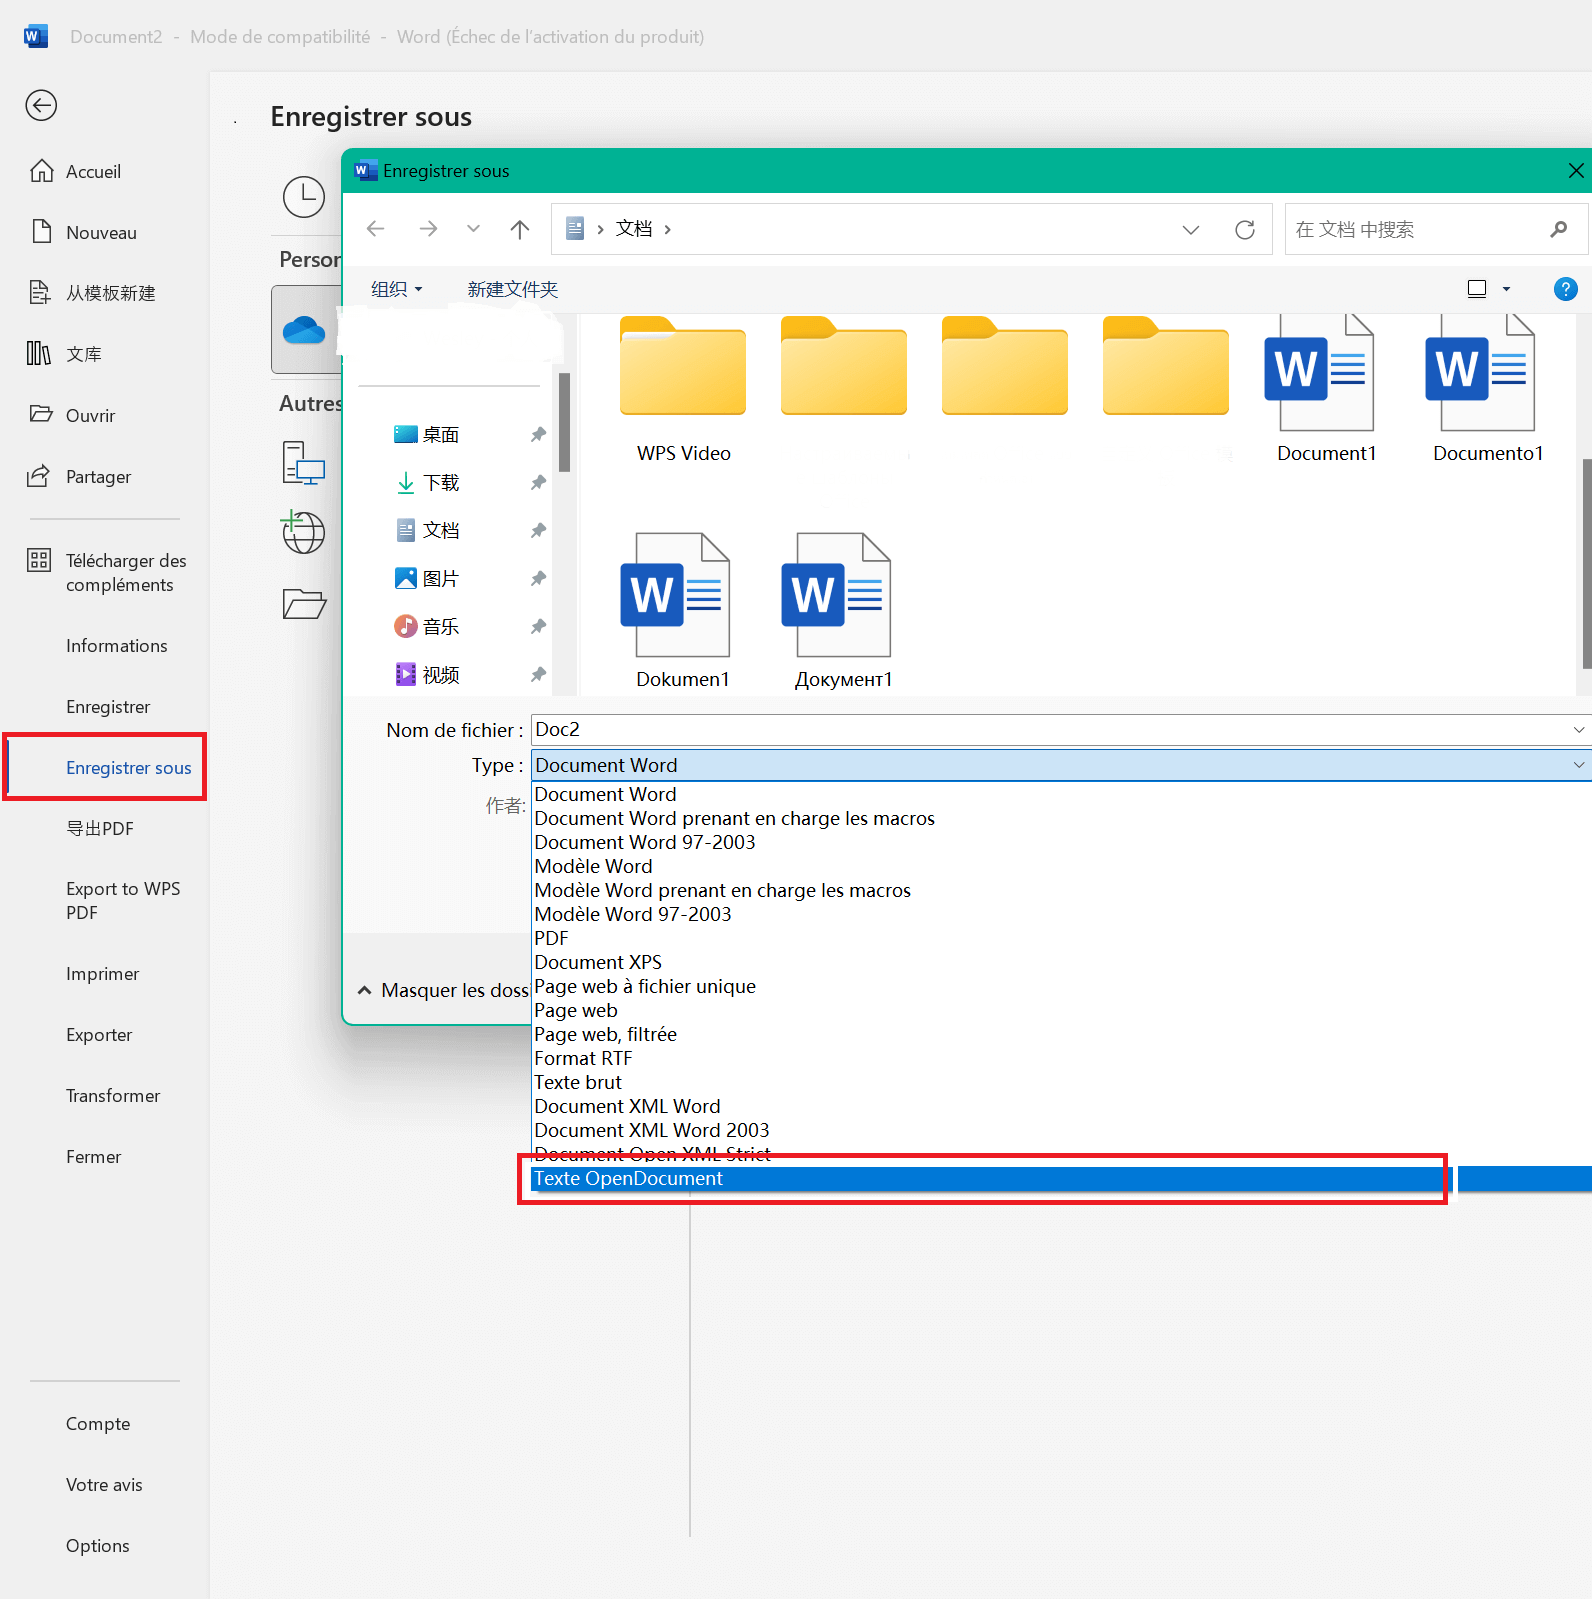Screen dimensions: 1592x1599
Task: Open recent locations chevron in dialog
Action: point(474,229)
